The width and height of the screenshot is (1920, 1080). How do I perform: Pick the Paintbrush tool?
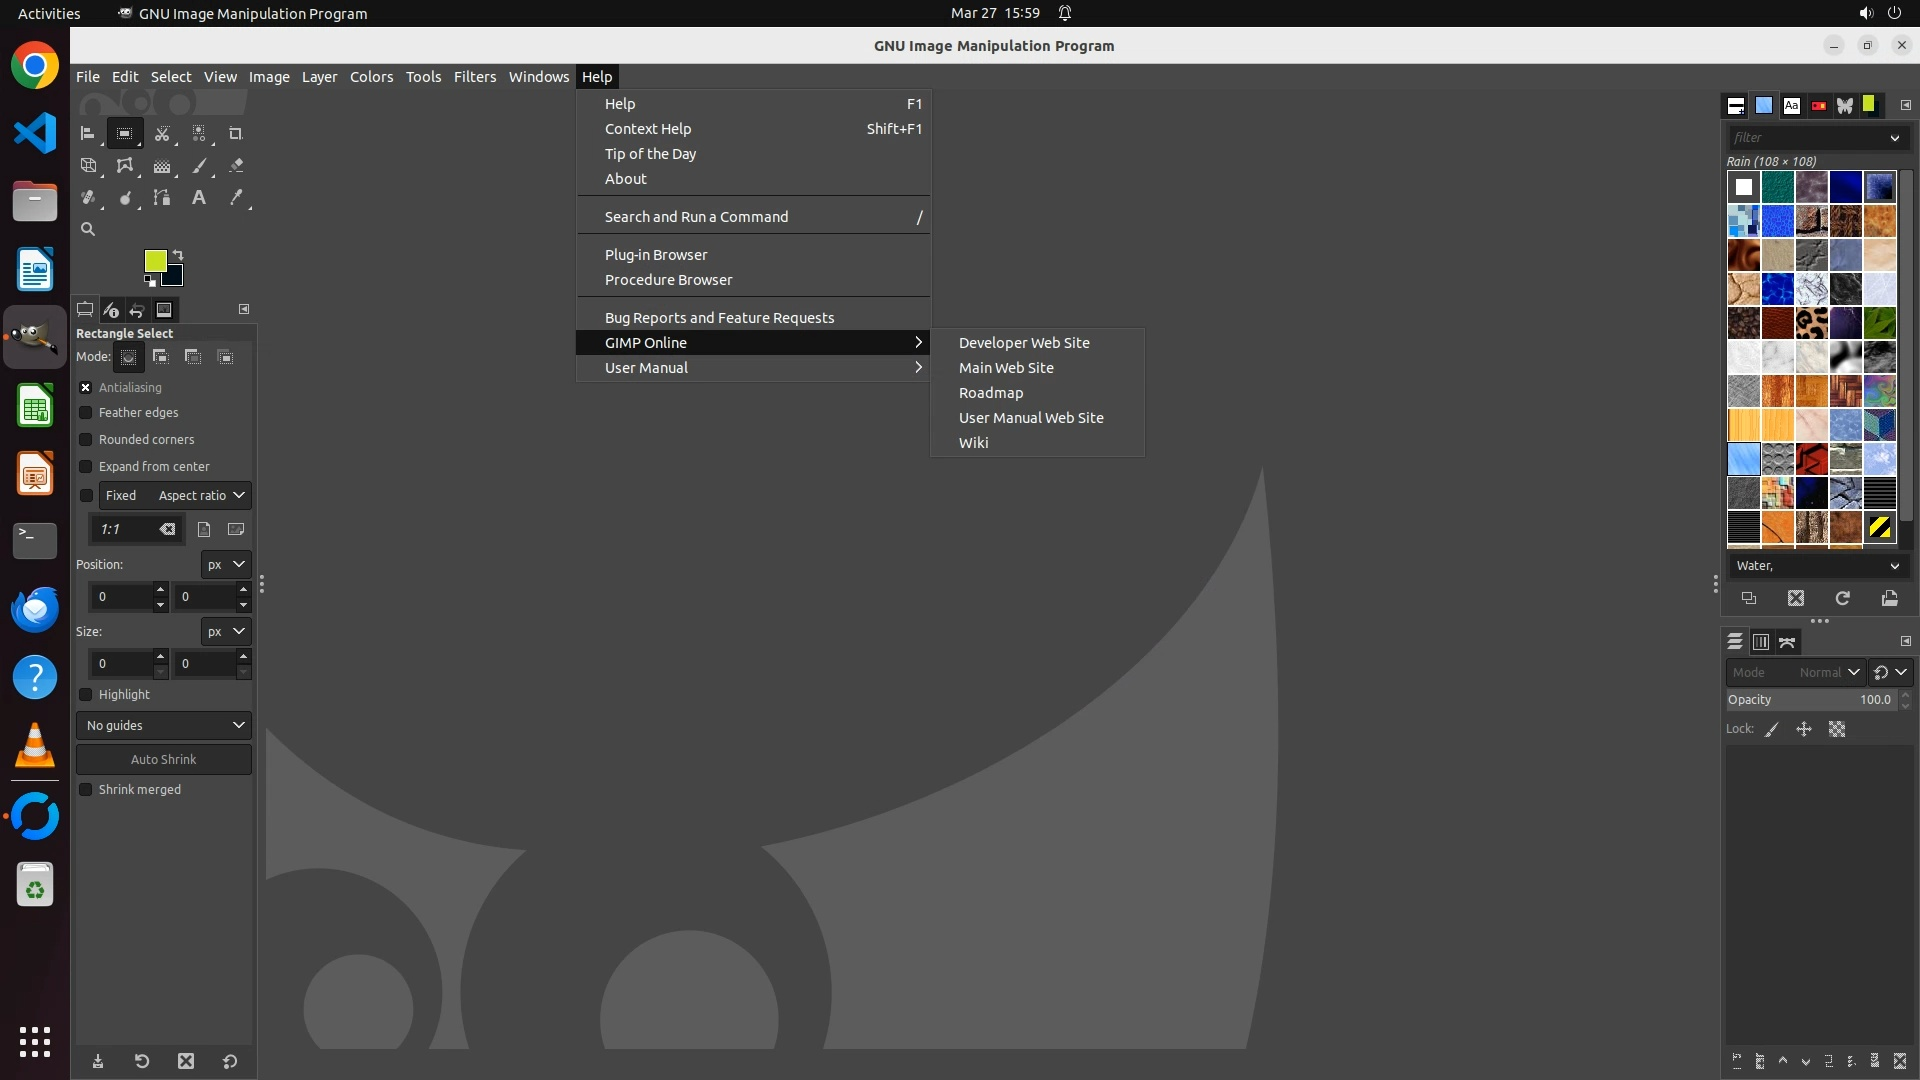pos(199,166)
